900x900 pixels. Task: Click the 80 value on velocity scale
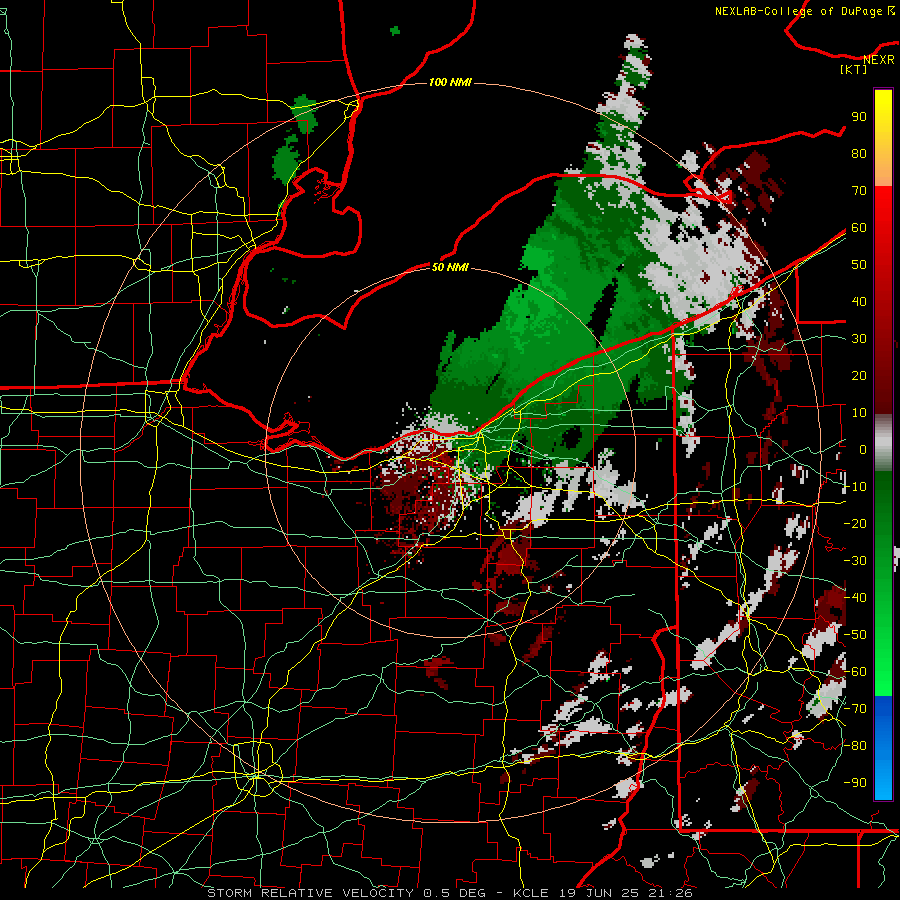pyautogui.click(x=859, y=154)
